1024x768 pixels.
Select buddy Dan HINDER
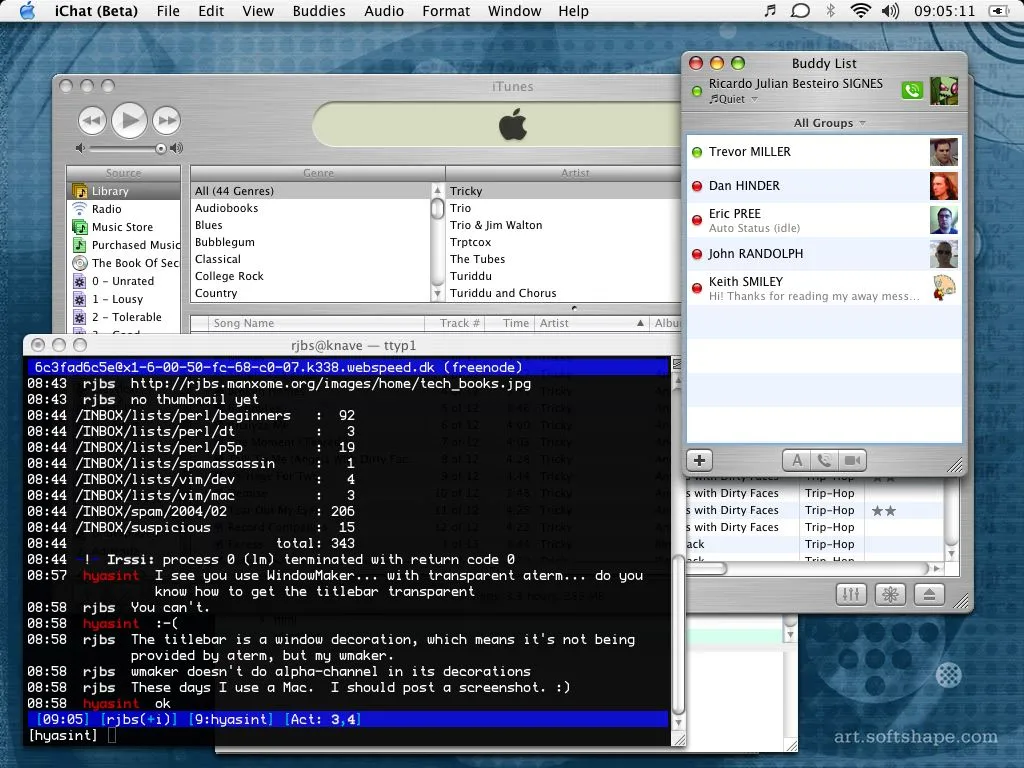click(x=824, y=186)
